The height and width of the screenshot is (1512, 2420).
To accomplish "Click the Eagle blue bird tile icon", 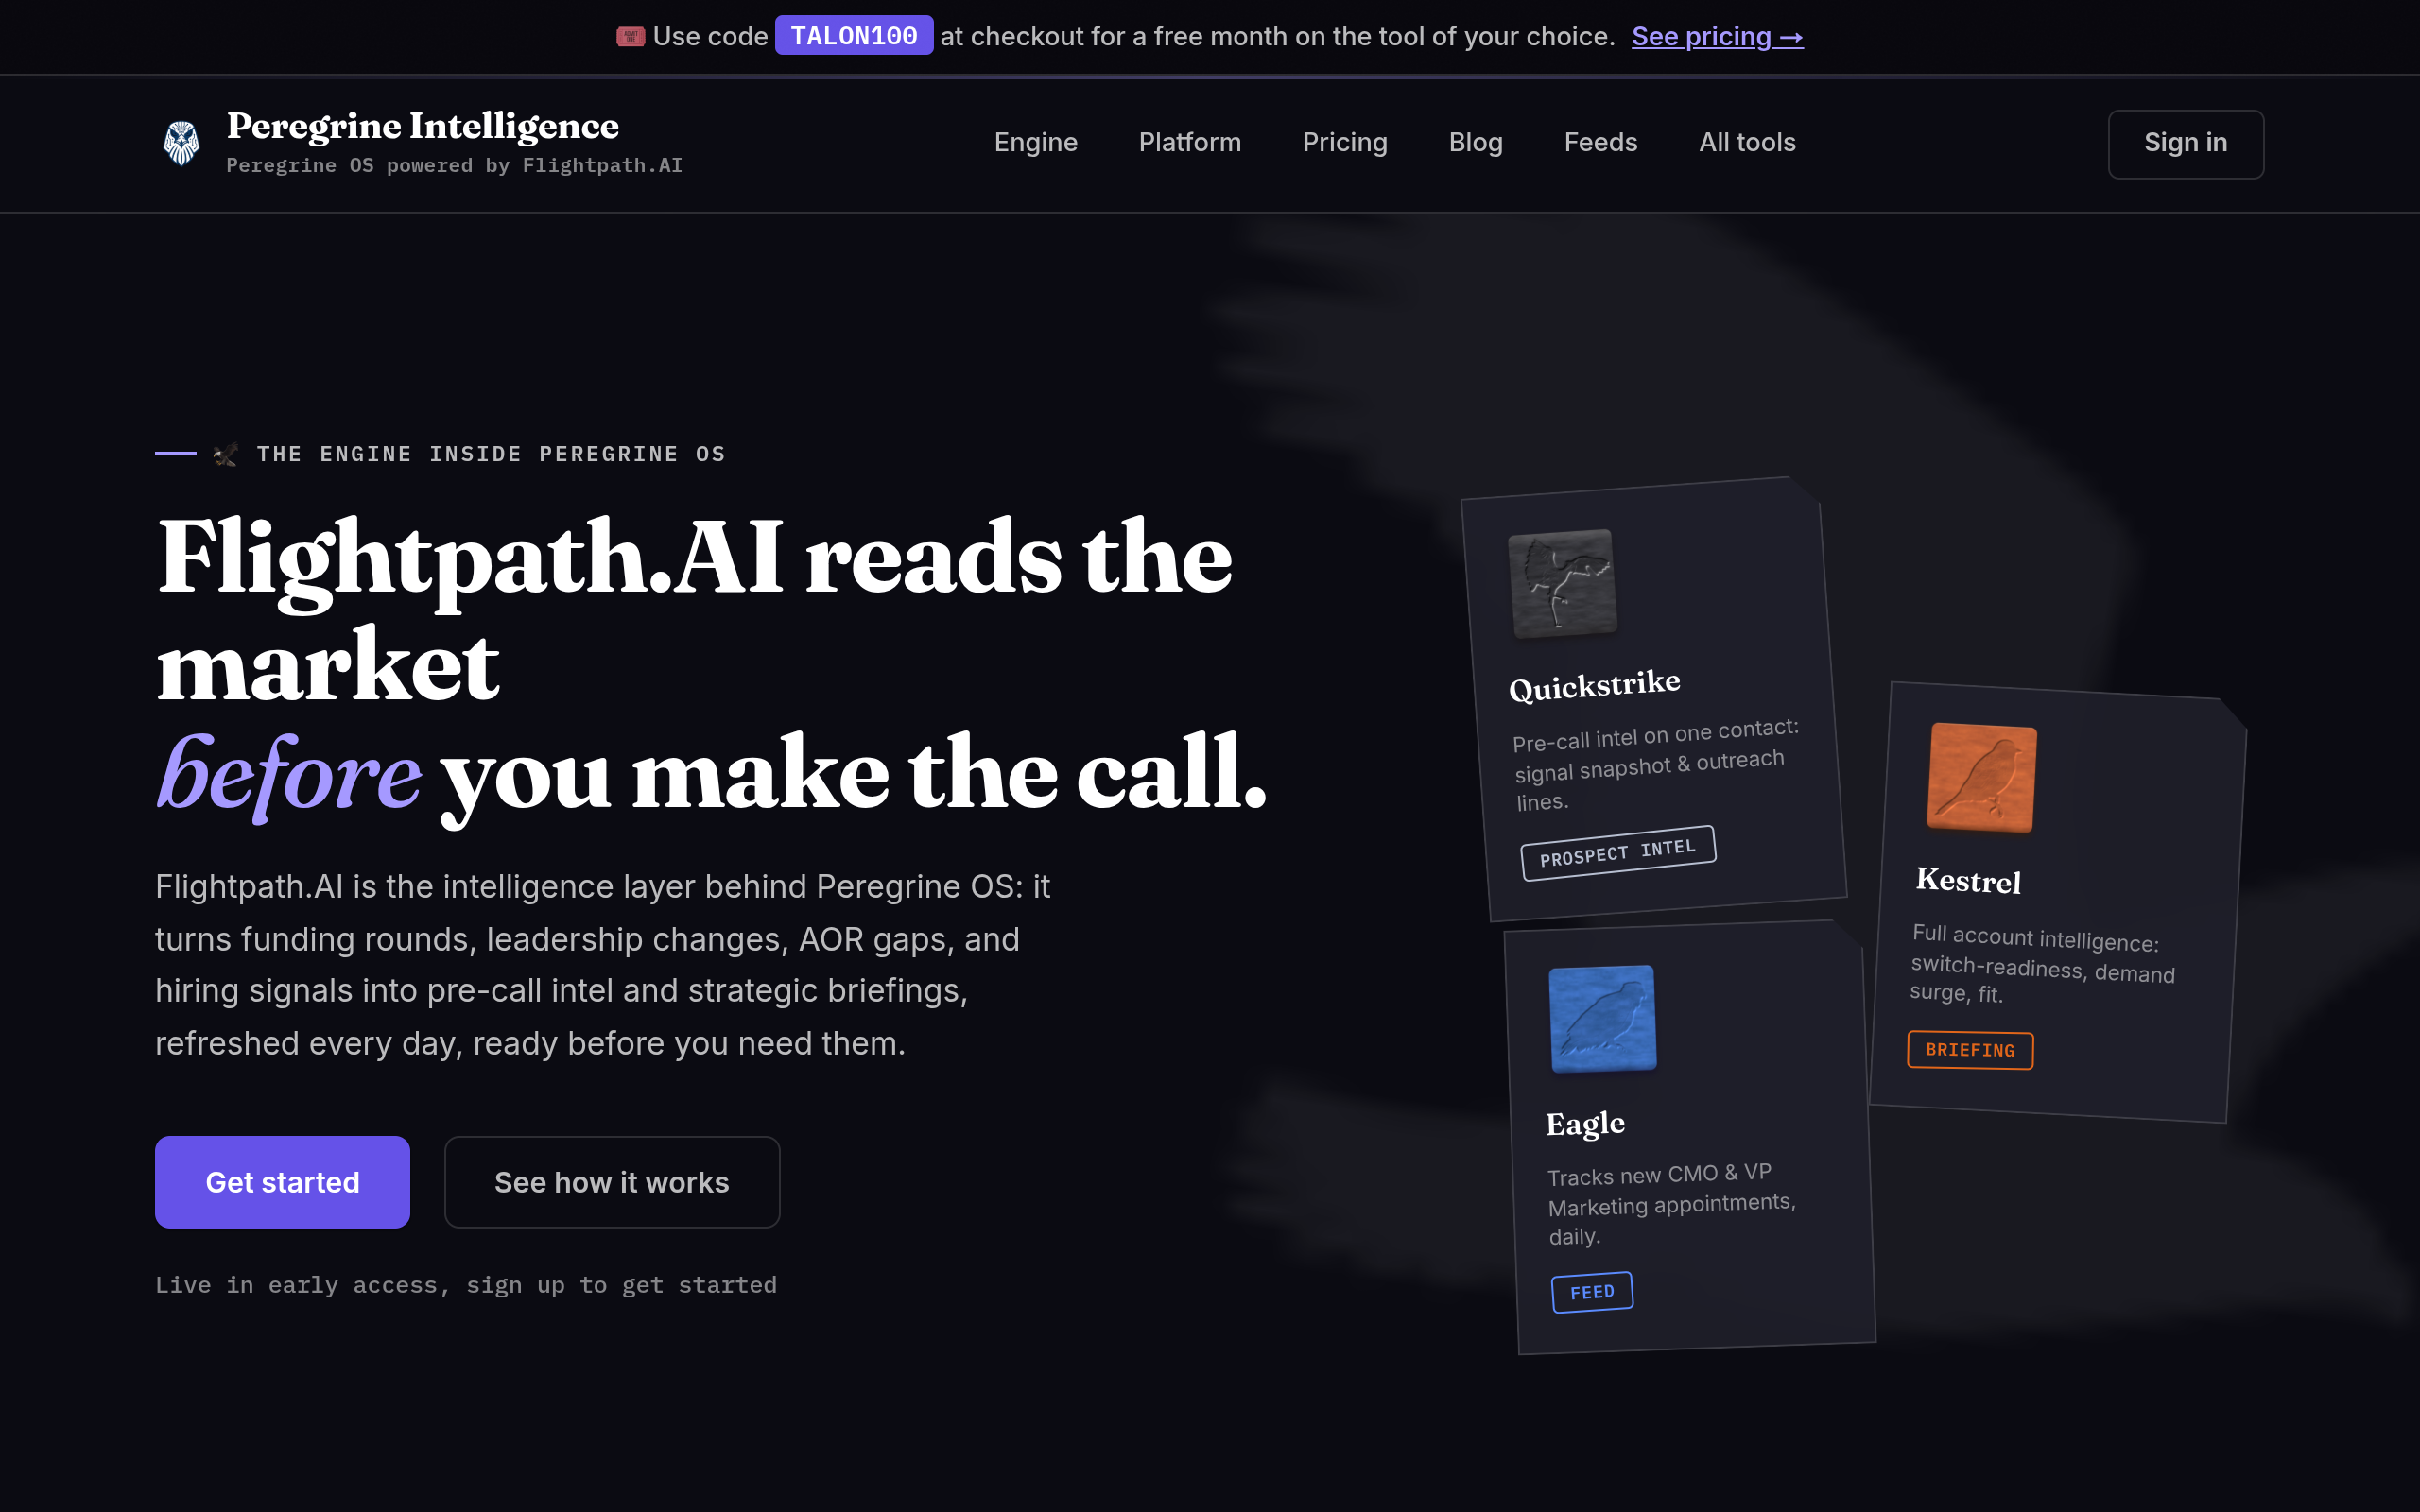I will point(1602,1018).
